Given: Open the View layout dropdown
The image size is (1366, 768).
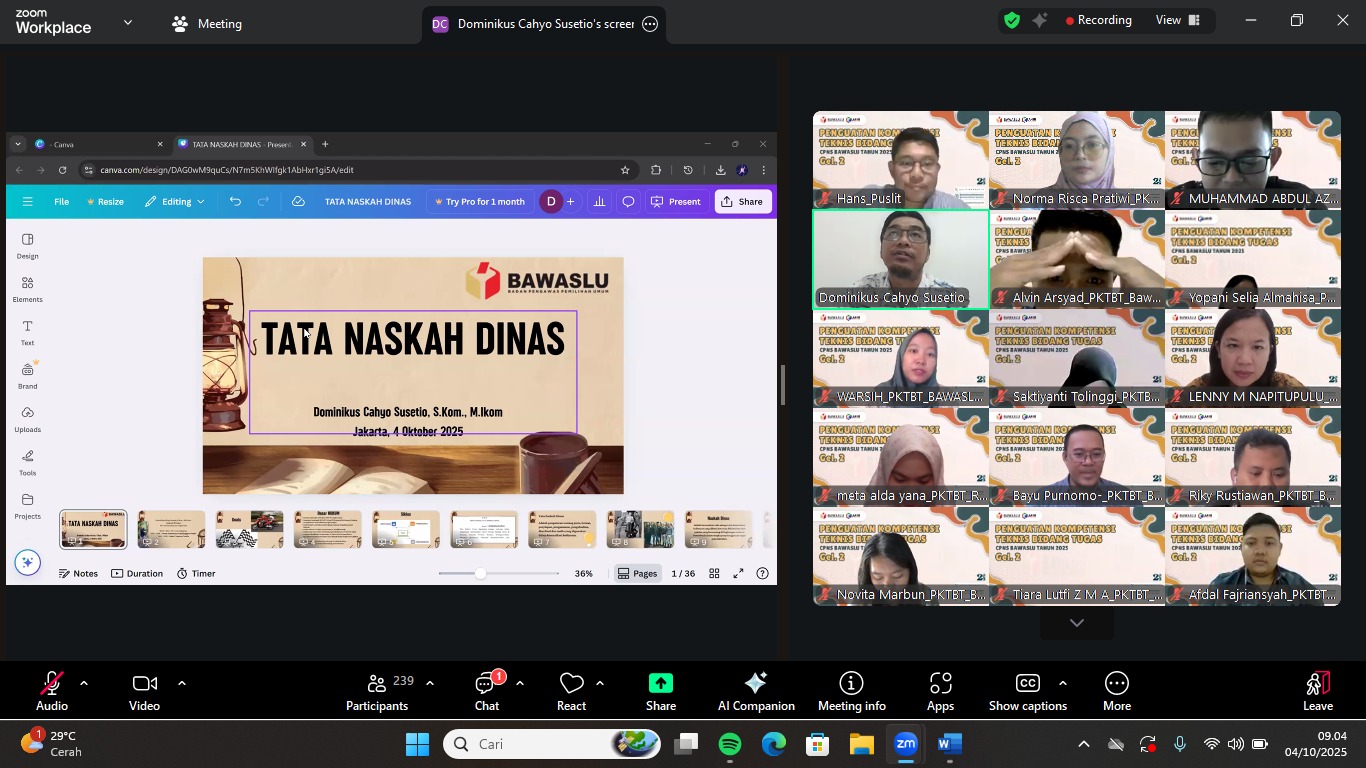Looking at the screenshot, I should click(x=1177, y=21).
